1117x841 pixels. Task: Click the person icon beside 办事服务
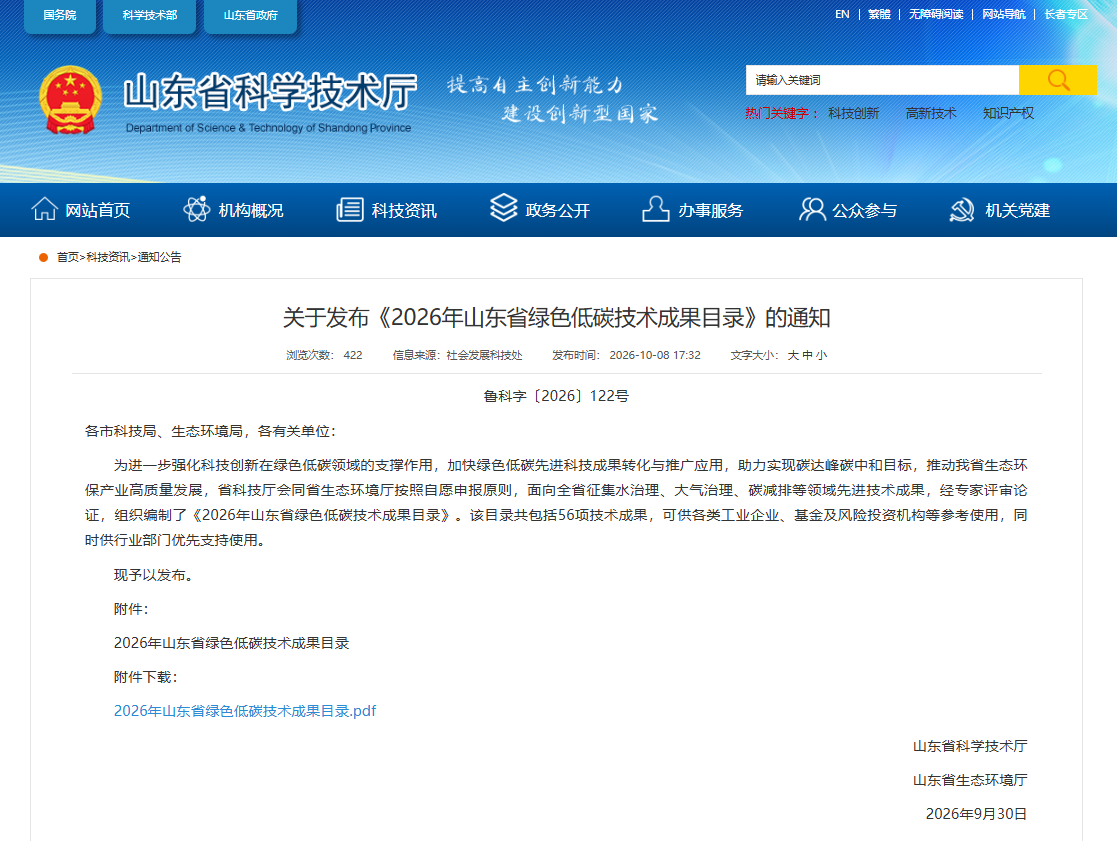coord(656,209)
